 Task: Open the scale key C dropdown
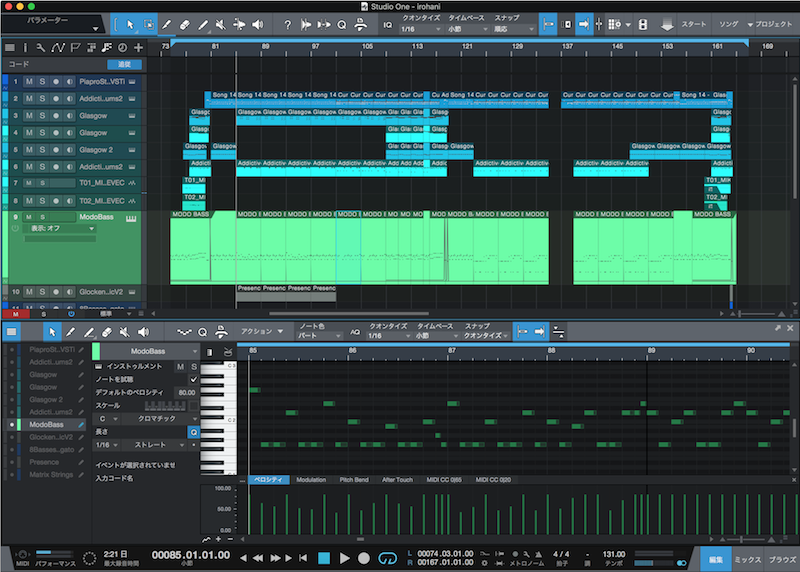108,419
